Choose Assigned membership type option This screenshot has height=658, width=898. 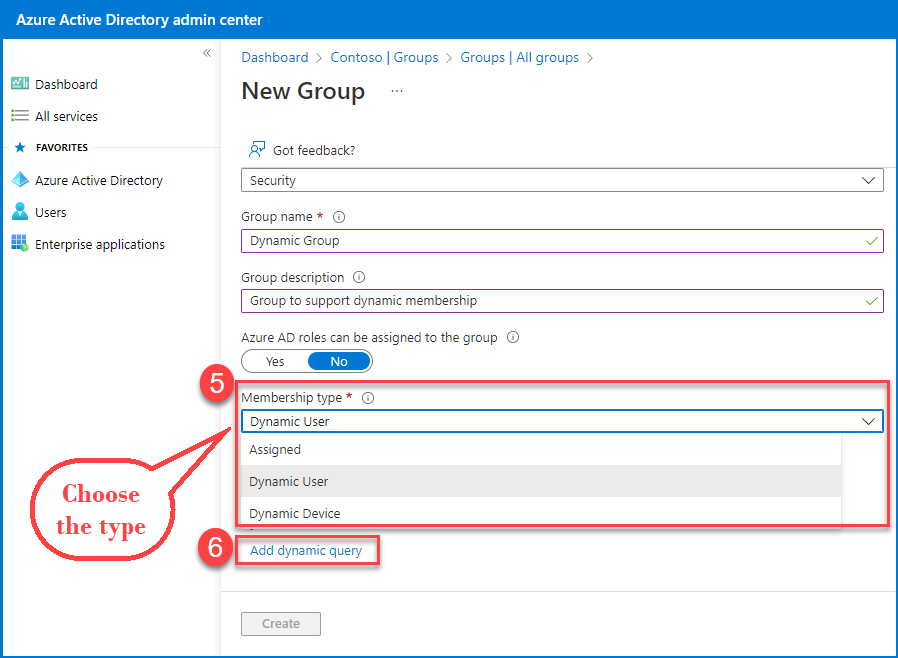[275, 450]
